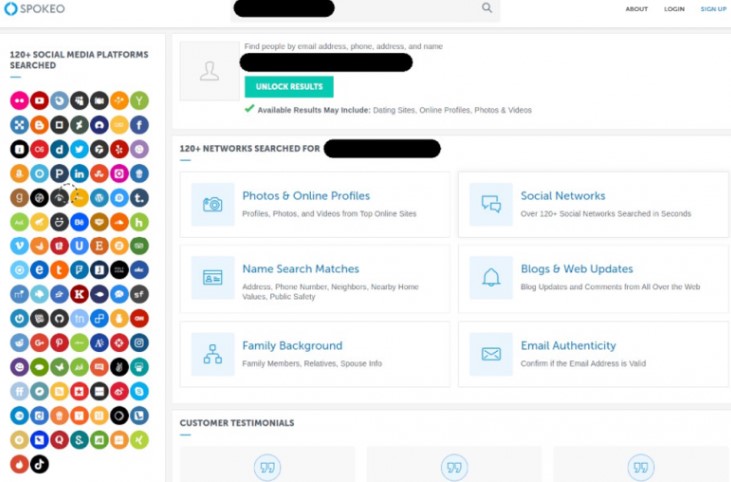Click the org-chart icon beside Family Background
The image size is (731, 482).
point(213,354)
